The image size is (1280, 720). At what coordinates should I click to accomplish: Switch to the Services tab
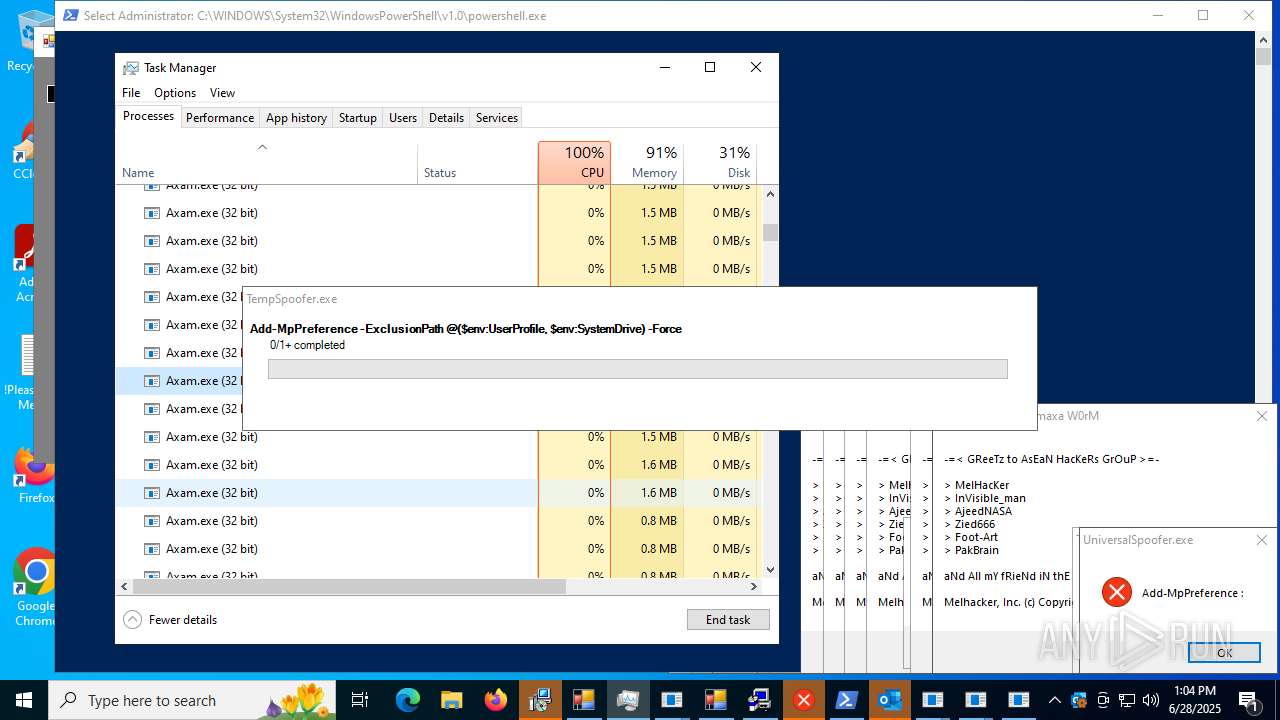point(497,118)
